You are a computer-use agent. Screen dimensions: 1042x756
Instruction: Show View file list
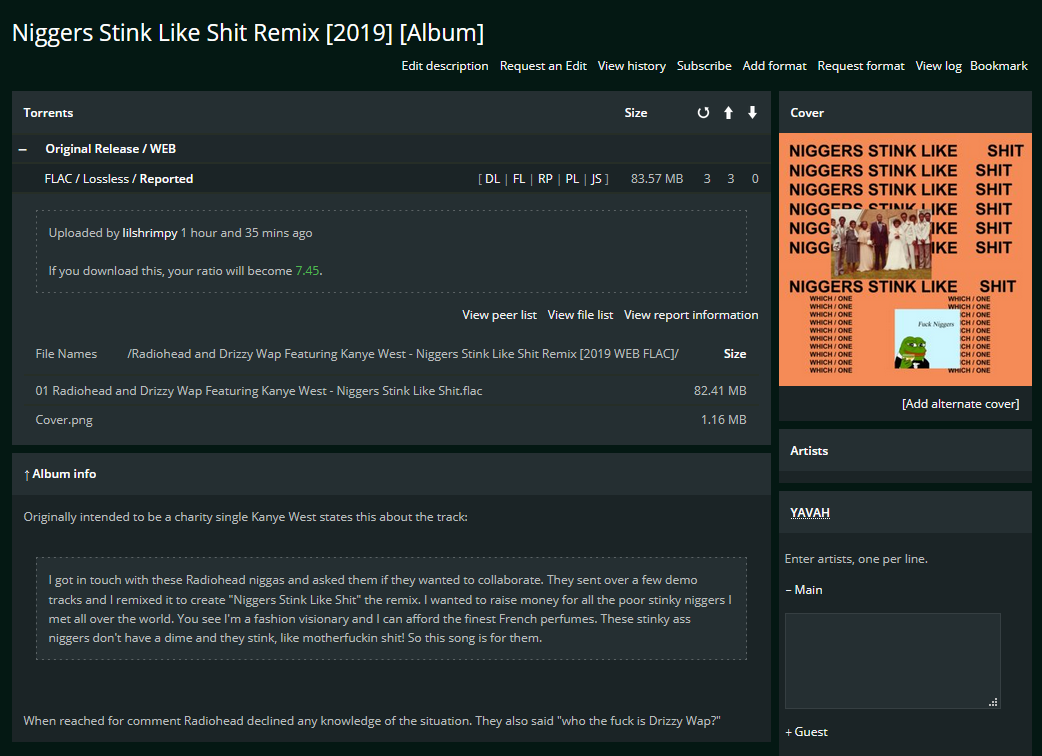[x=580, y=315]
